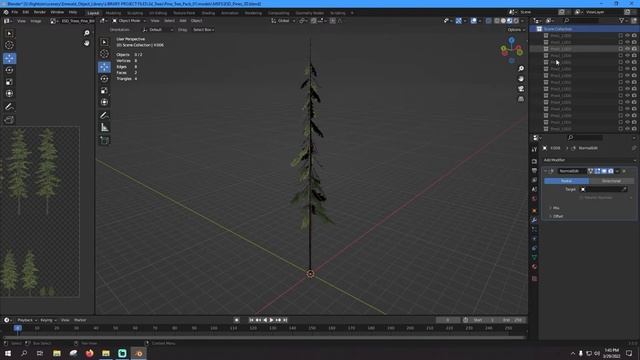Expand the Offset subpanel
The image size is (640, 360).
(556, 216)
